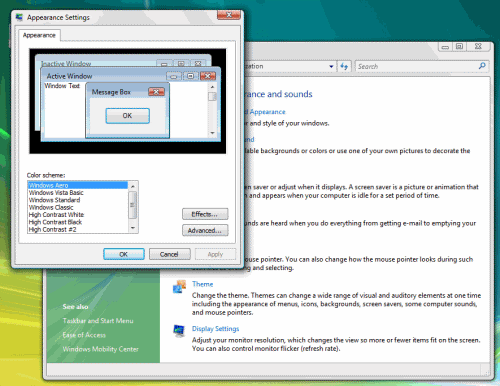Select the Appearance tab
This screenshot has height=386, width=500.
coord(39,35)
